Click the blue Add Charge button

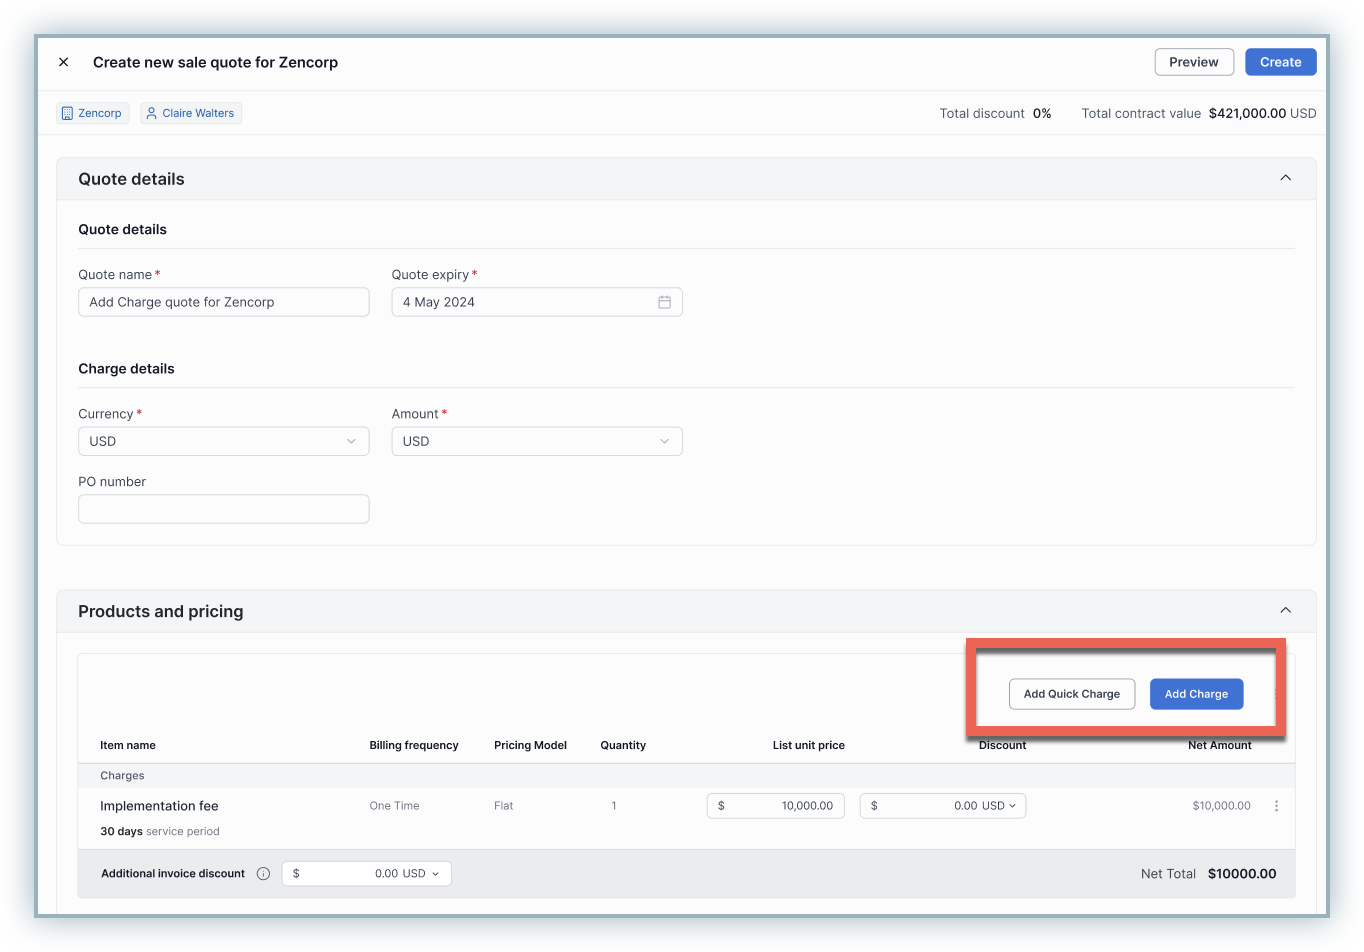click(1196, 694)
